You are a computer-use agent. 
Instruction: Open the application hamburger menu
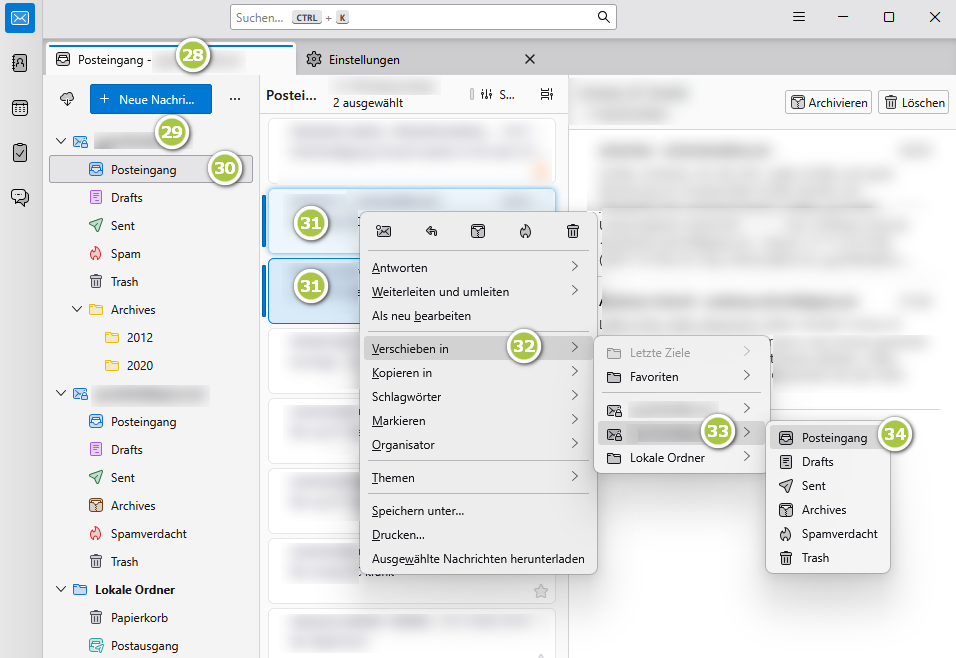pos(798,16)
